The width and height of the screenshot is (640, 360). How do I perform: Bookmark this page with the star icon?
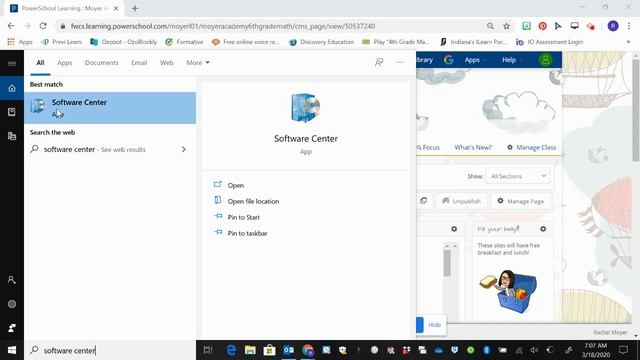[x=506, y=26]
